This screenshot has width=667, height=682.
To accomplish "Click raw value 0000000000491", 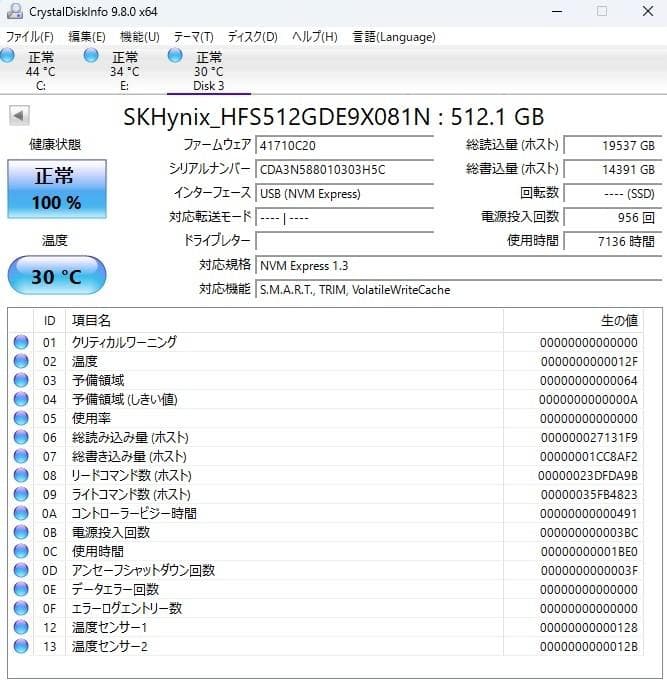I will (589, 514).
